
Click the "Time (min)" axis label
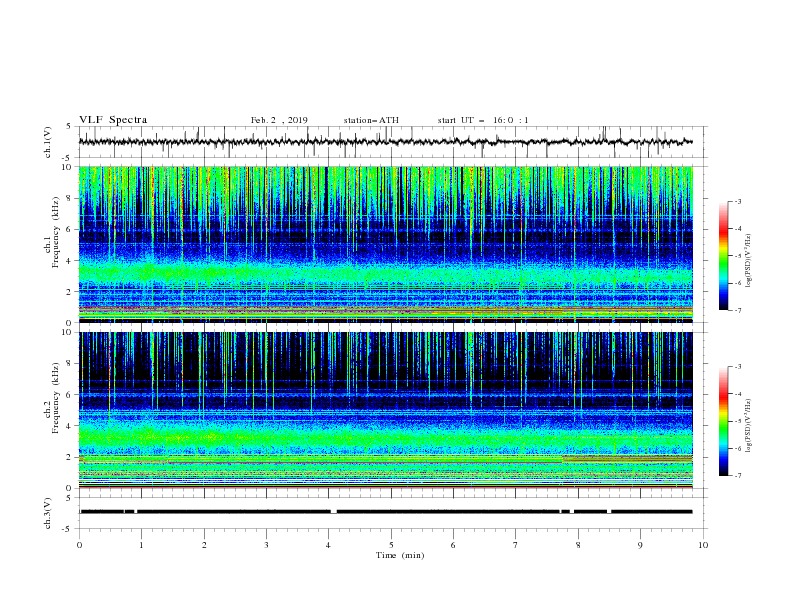click(400, 555)
